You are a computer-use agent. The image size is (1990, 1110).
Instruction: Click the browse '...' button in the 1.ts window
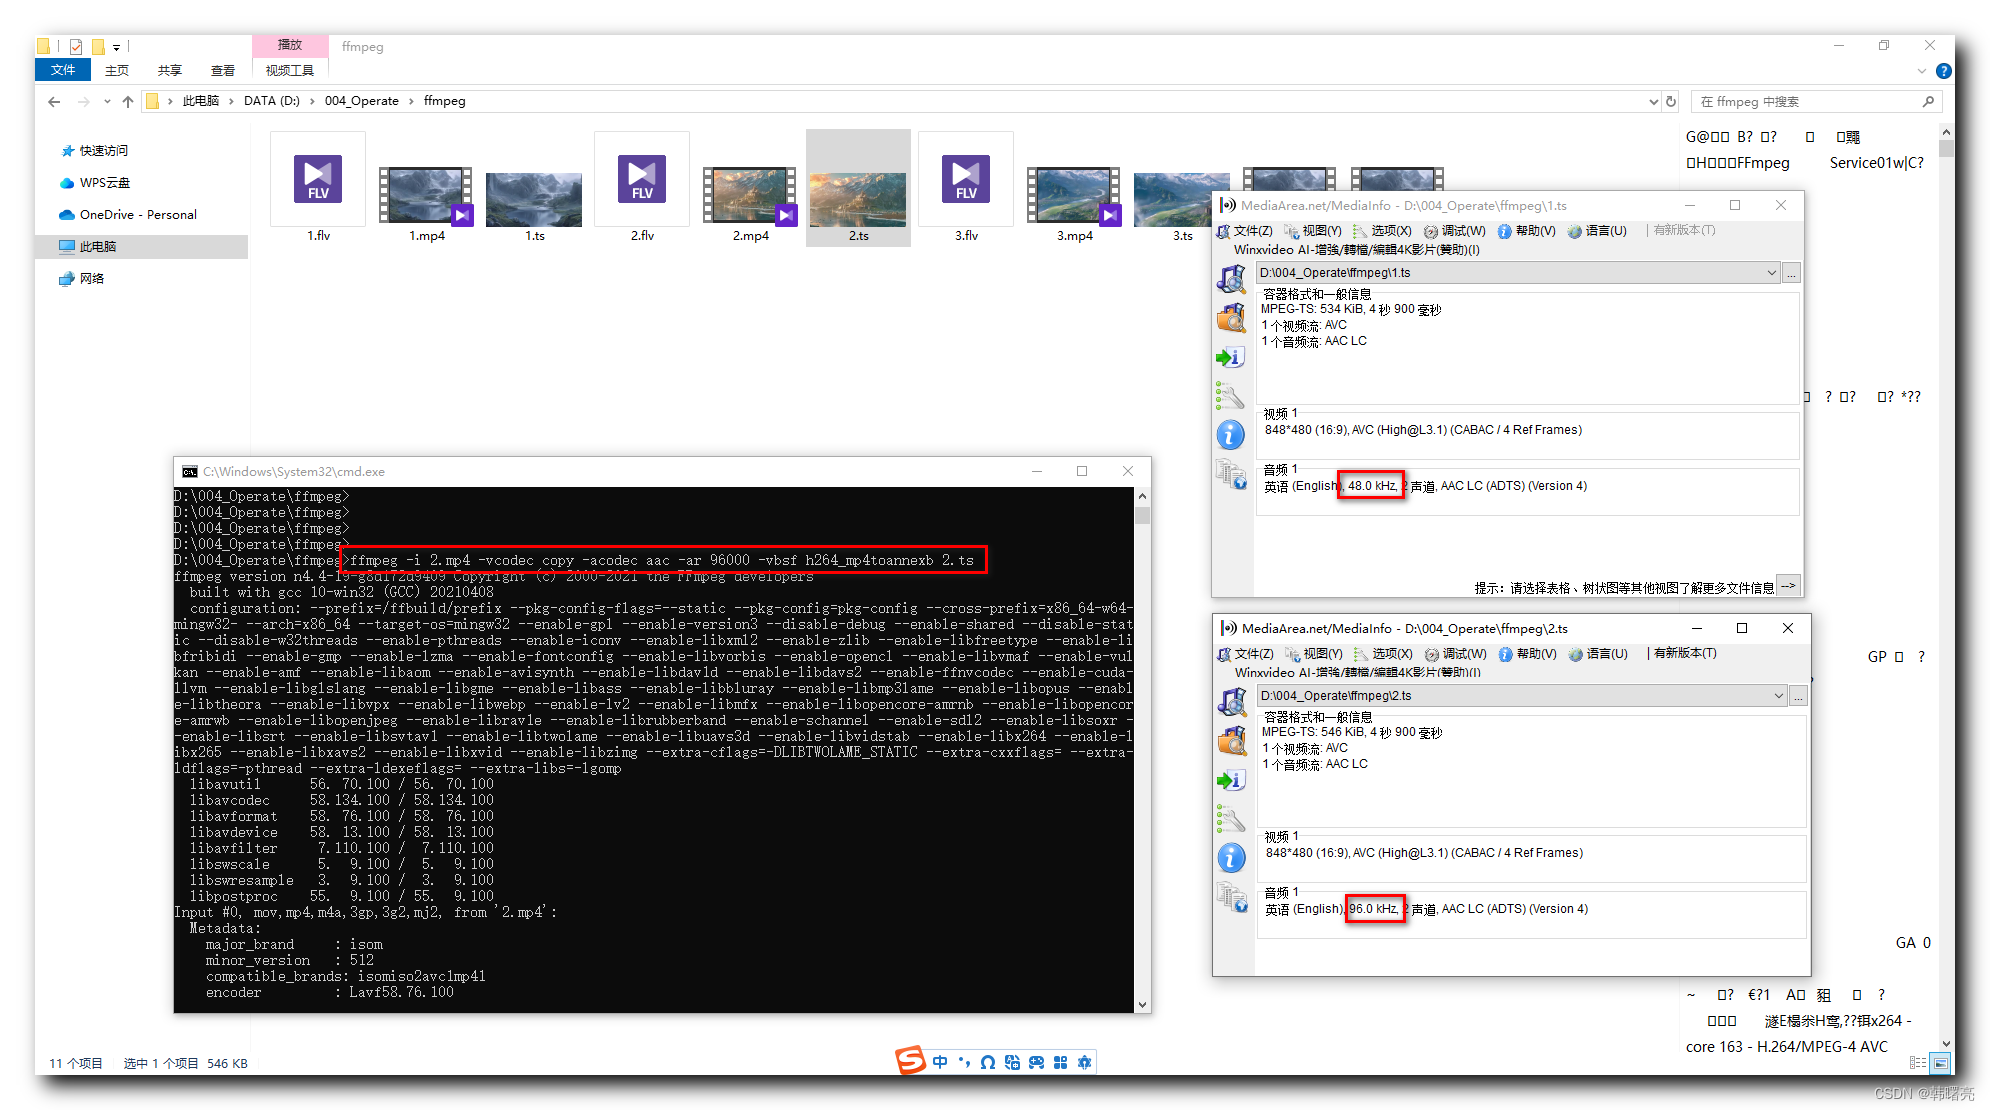click(x=1791, y=273)
